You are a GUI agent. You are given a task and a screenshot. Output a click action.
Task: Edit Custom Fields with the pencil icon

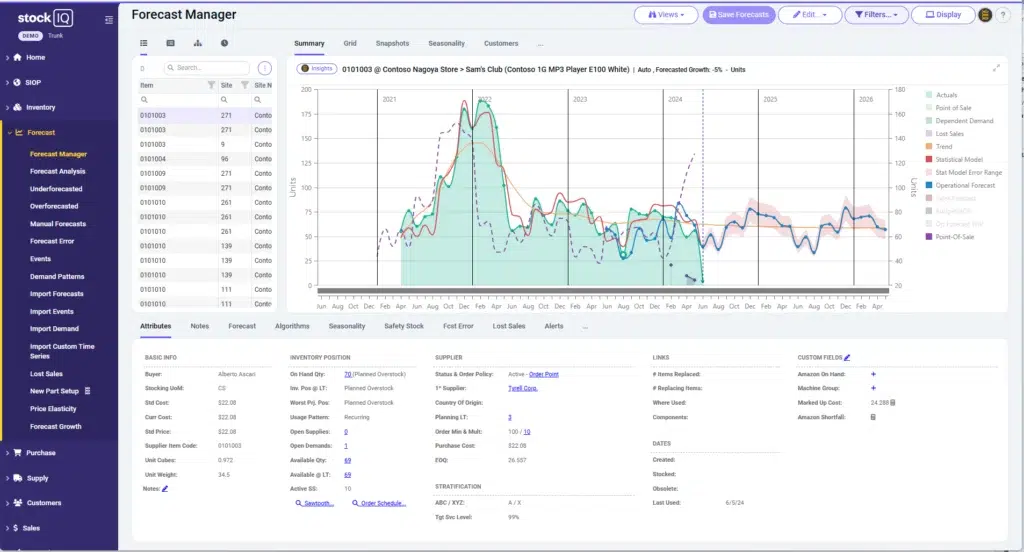pyautogui.click(x=847, y=357)
